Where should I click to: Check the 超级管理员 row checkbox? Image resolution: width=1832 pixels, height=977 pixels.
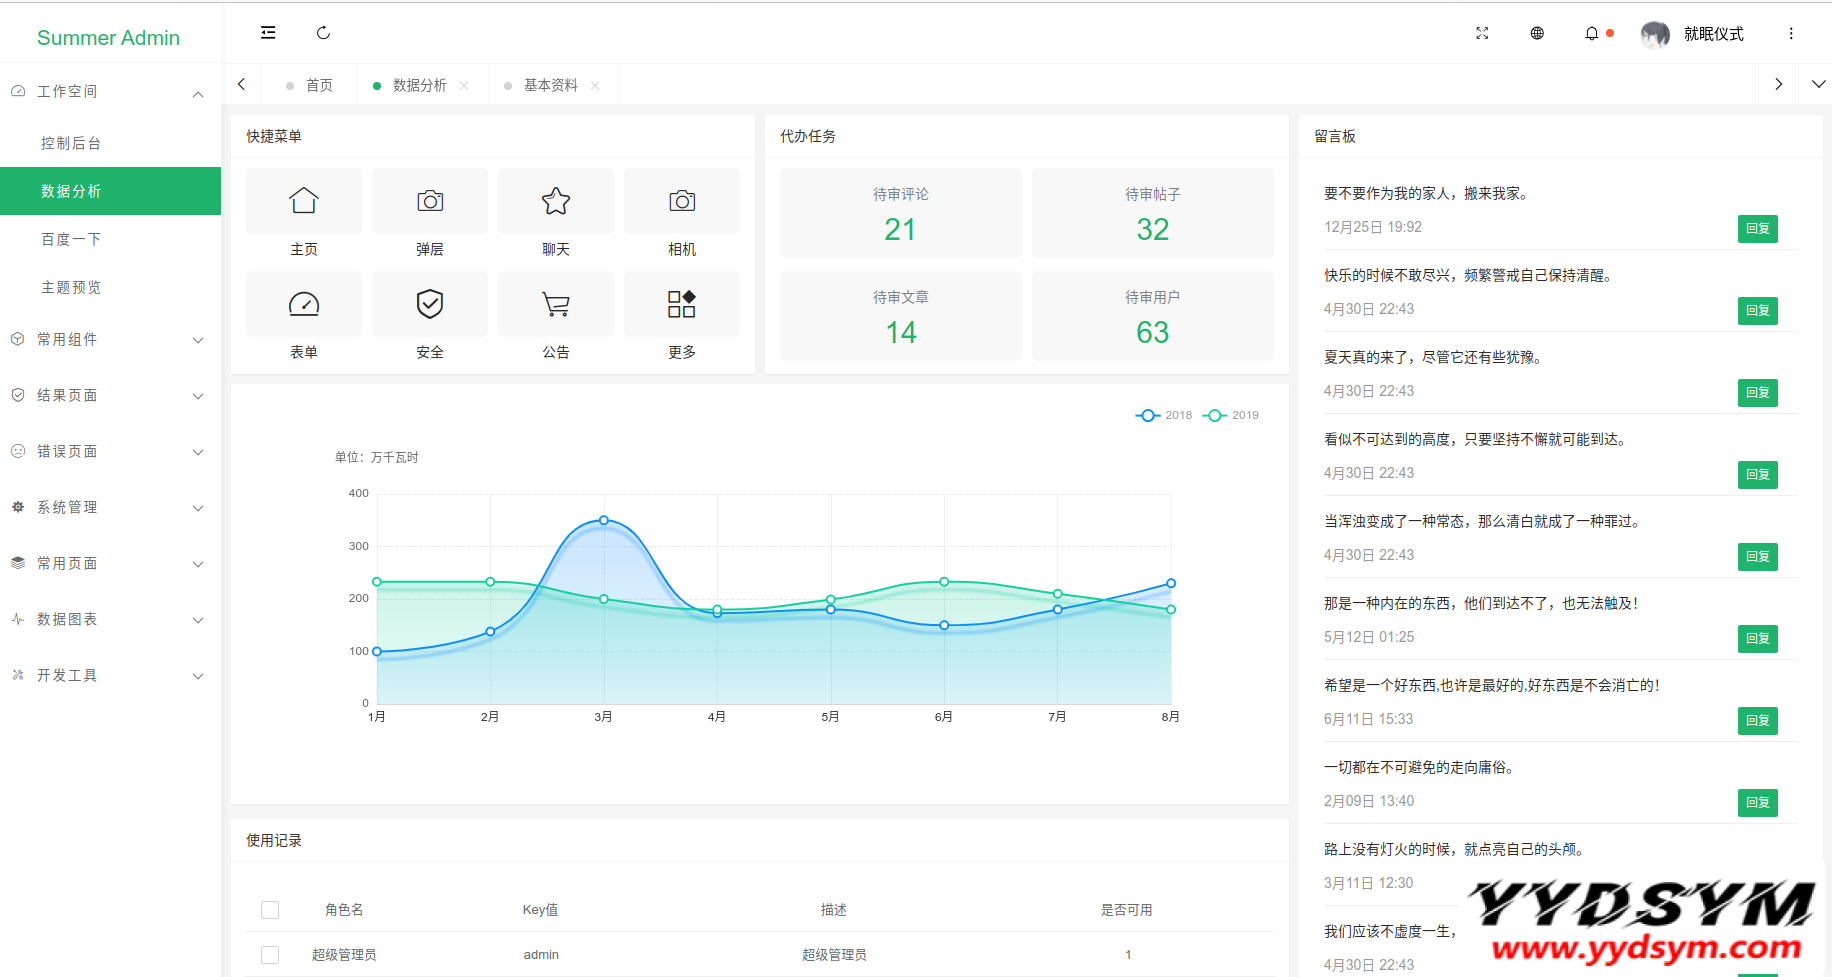click(270, 955)
